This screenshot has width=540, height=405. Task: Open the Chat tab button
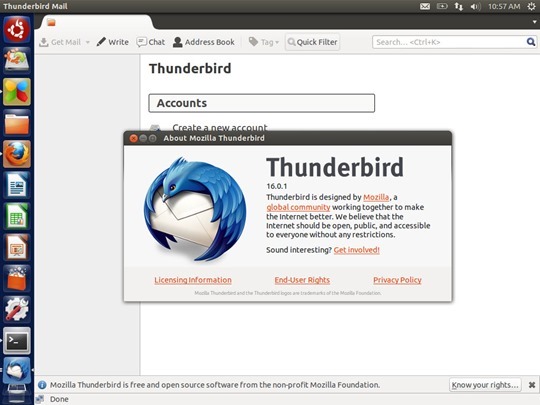coord(150,42)
